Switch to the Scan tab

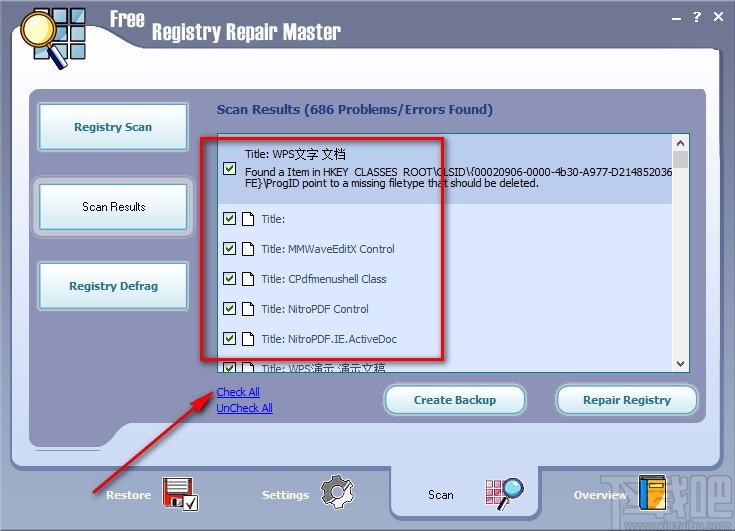coord(464,494)
